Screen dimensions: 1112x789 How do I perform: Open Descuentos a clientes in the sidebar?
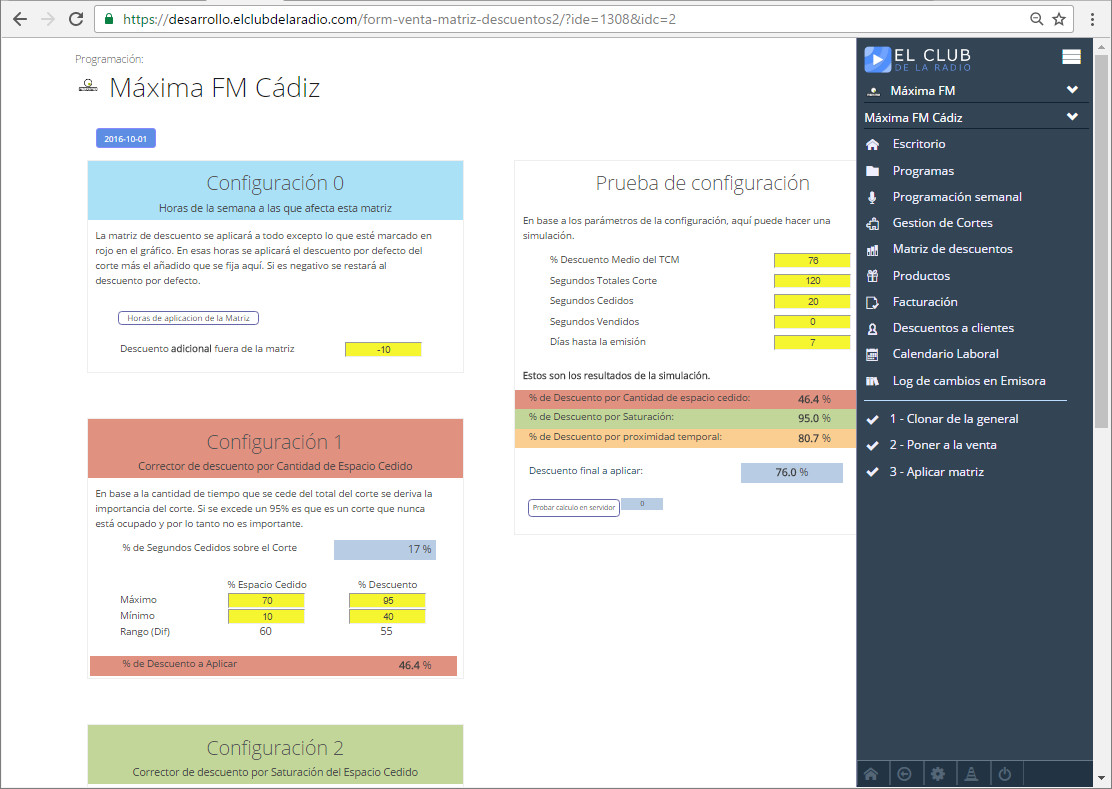coord(953,328)
